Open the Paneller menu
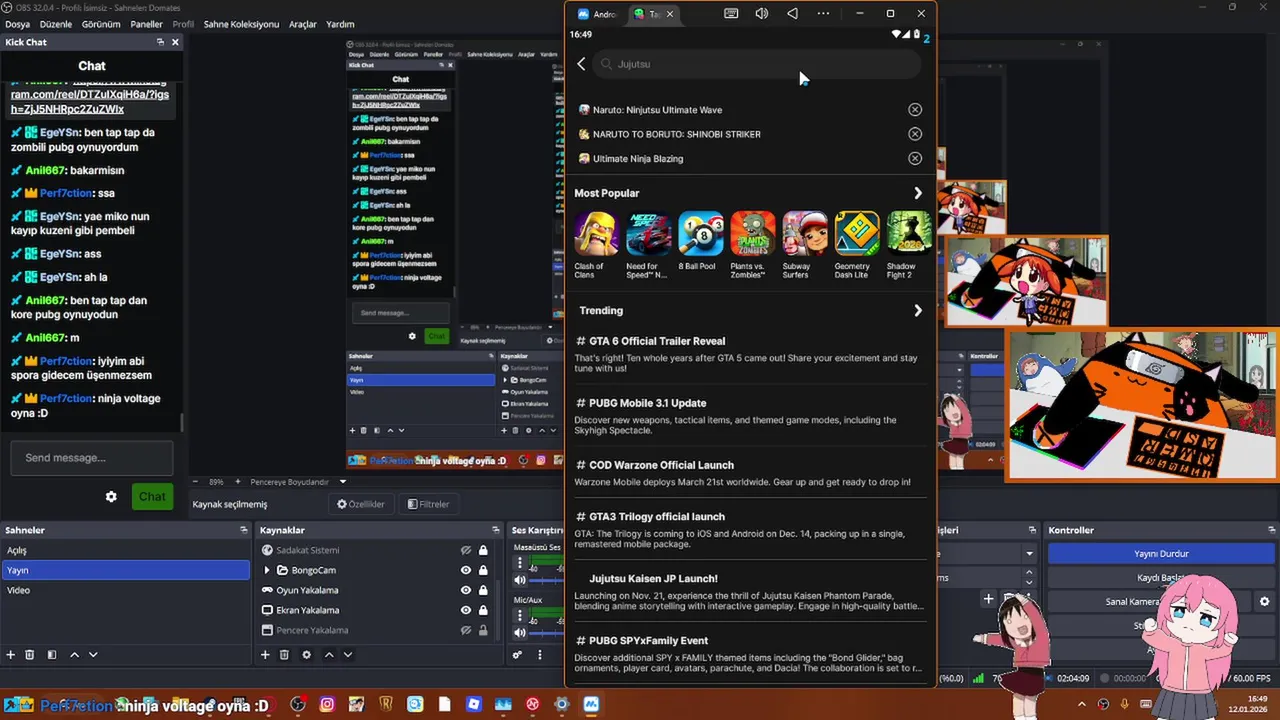This screenshot has width=1280, height=720. point(146,24)
